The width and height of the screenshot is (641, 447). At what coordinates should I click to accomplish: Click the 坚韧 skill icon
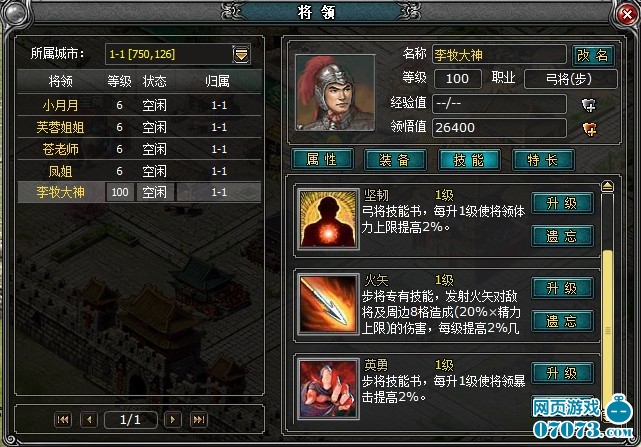(x=328, y=219)
